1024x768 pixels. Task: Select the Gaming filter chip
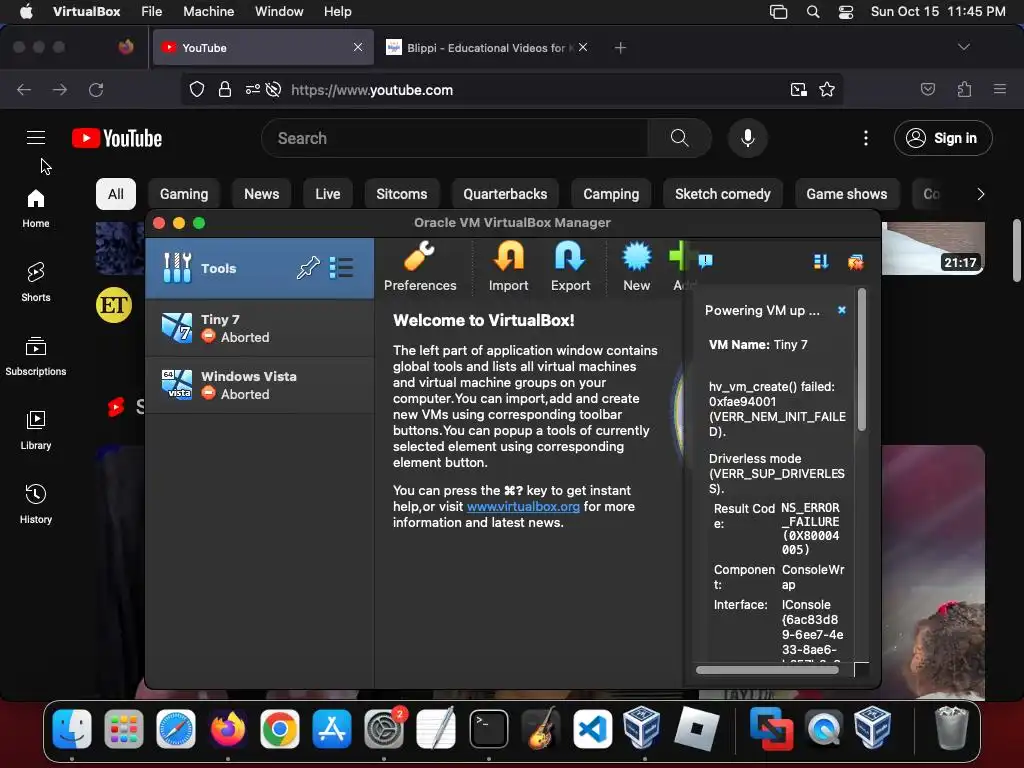point(184,194)
